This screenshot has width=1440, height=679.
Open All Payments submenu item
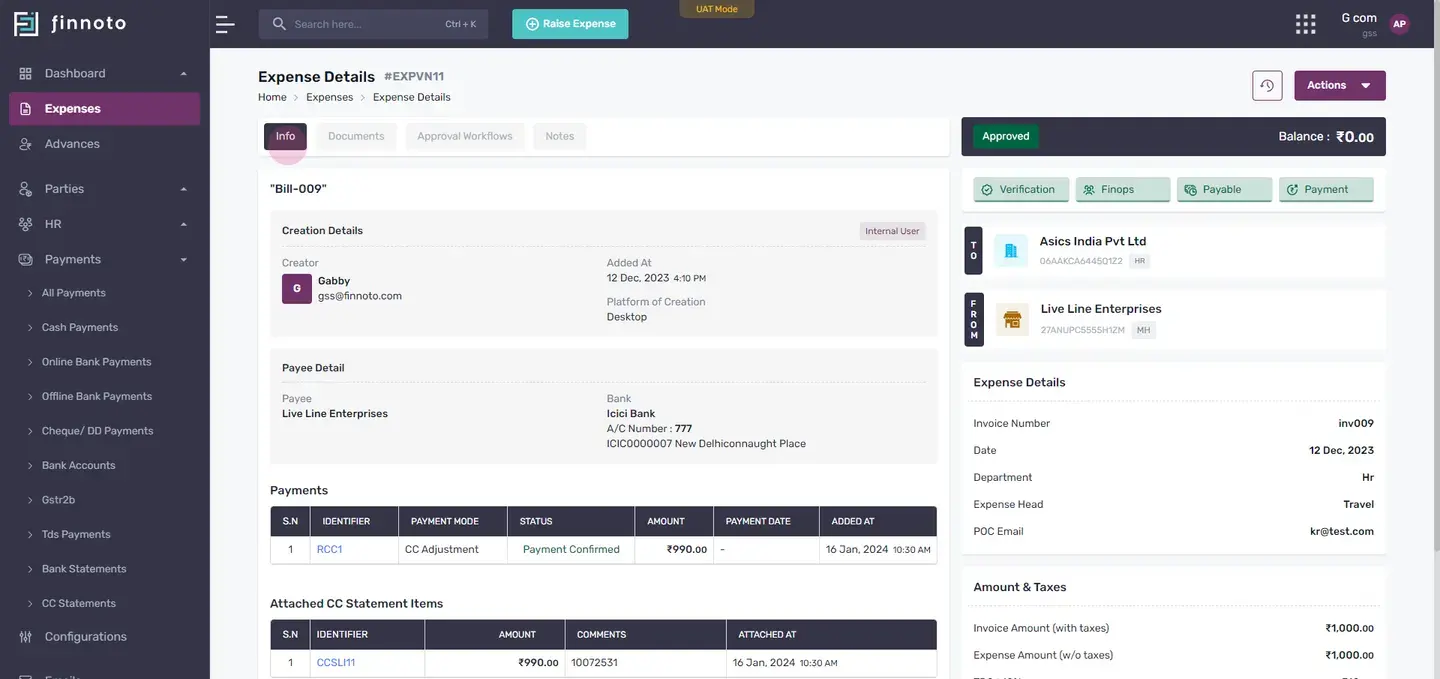[74, 293]
